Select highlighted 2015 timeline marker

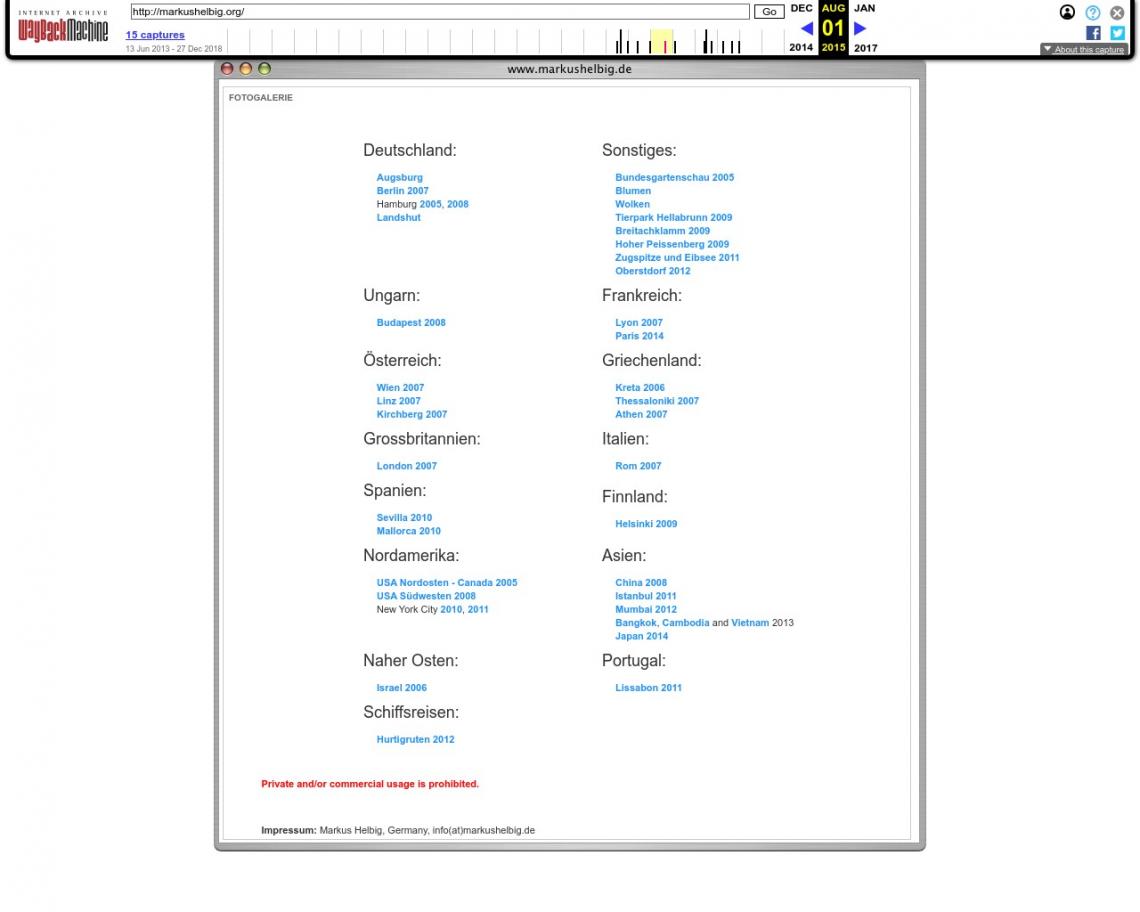pos(662,41)
